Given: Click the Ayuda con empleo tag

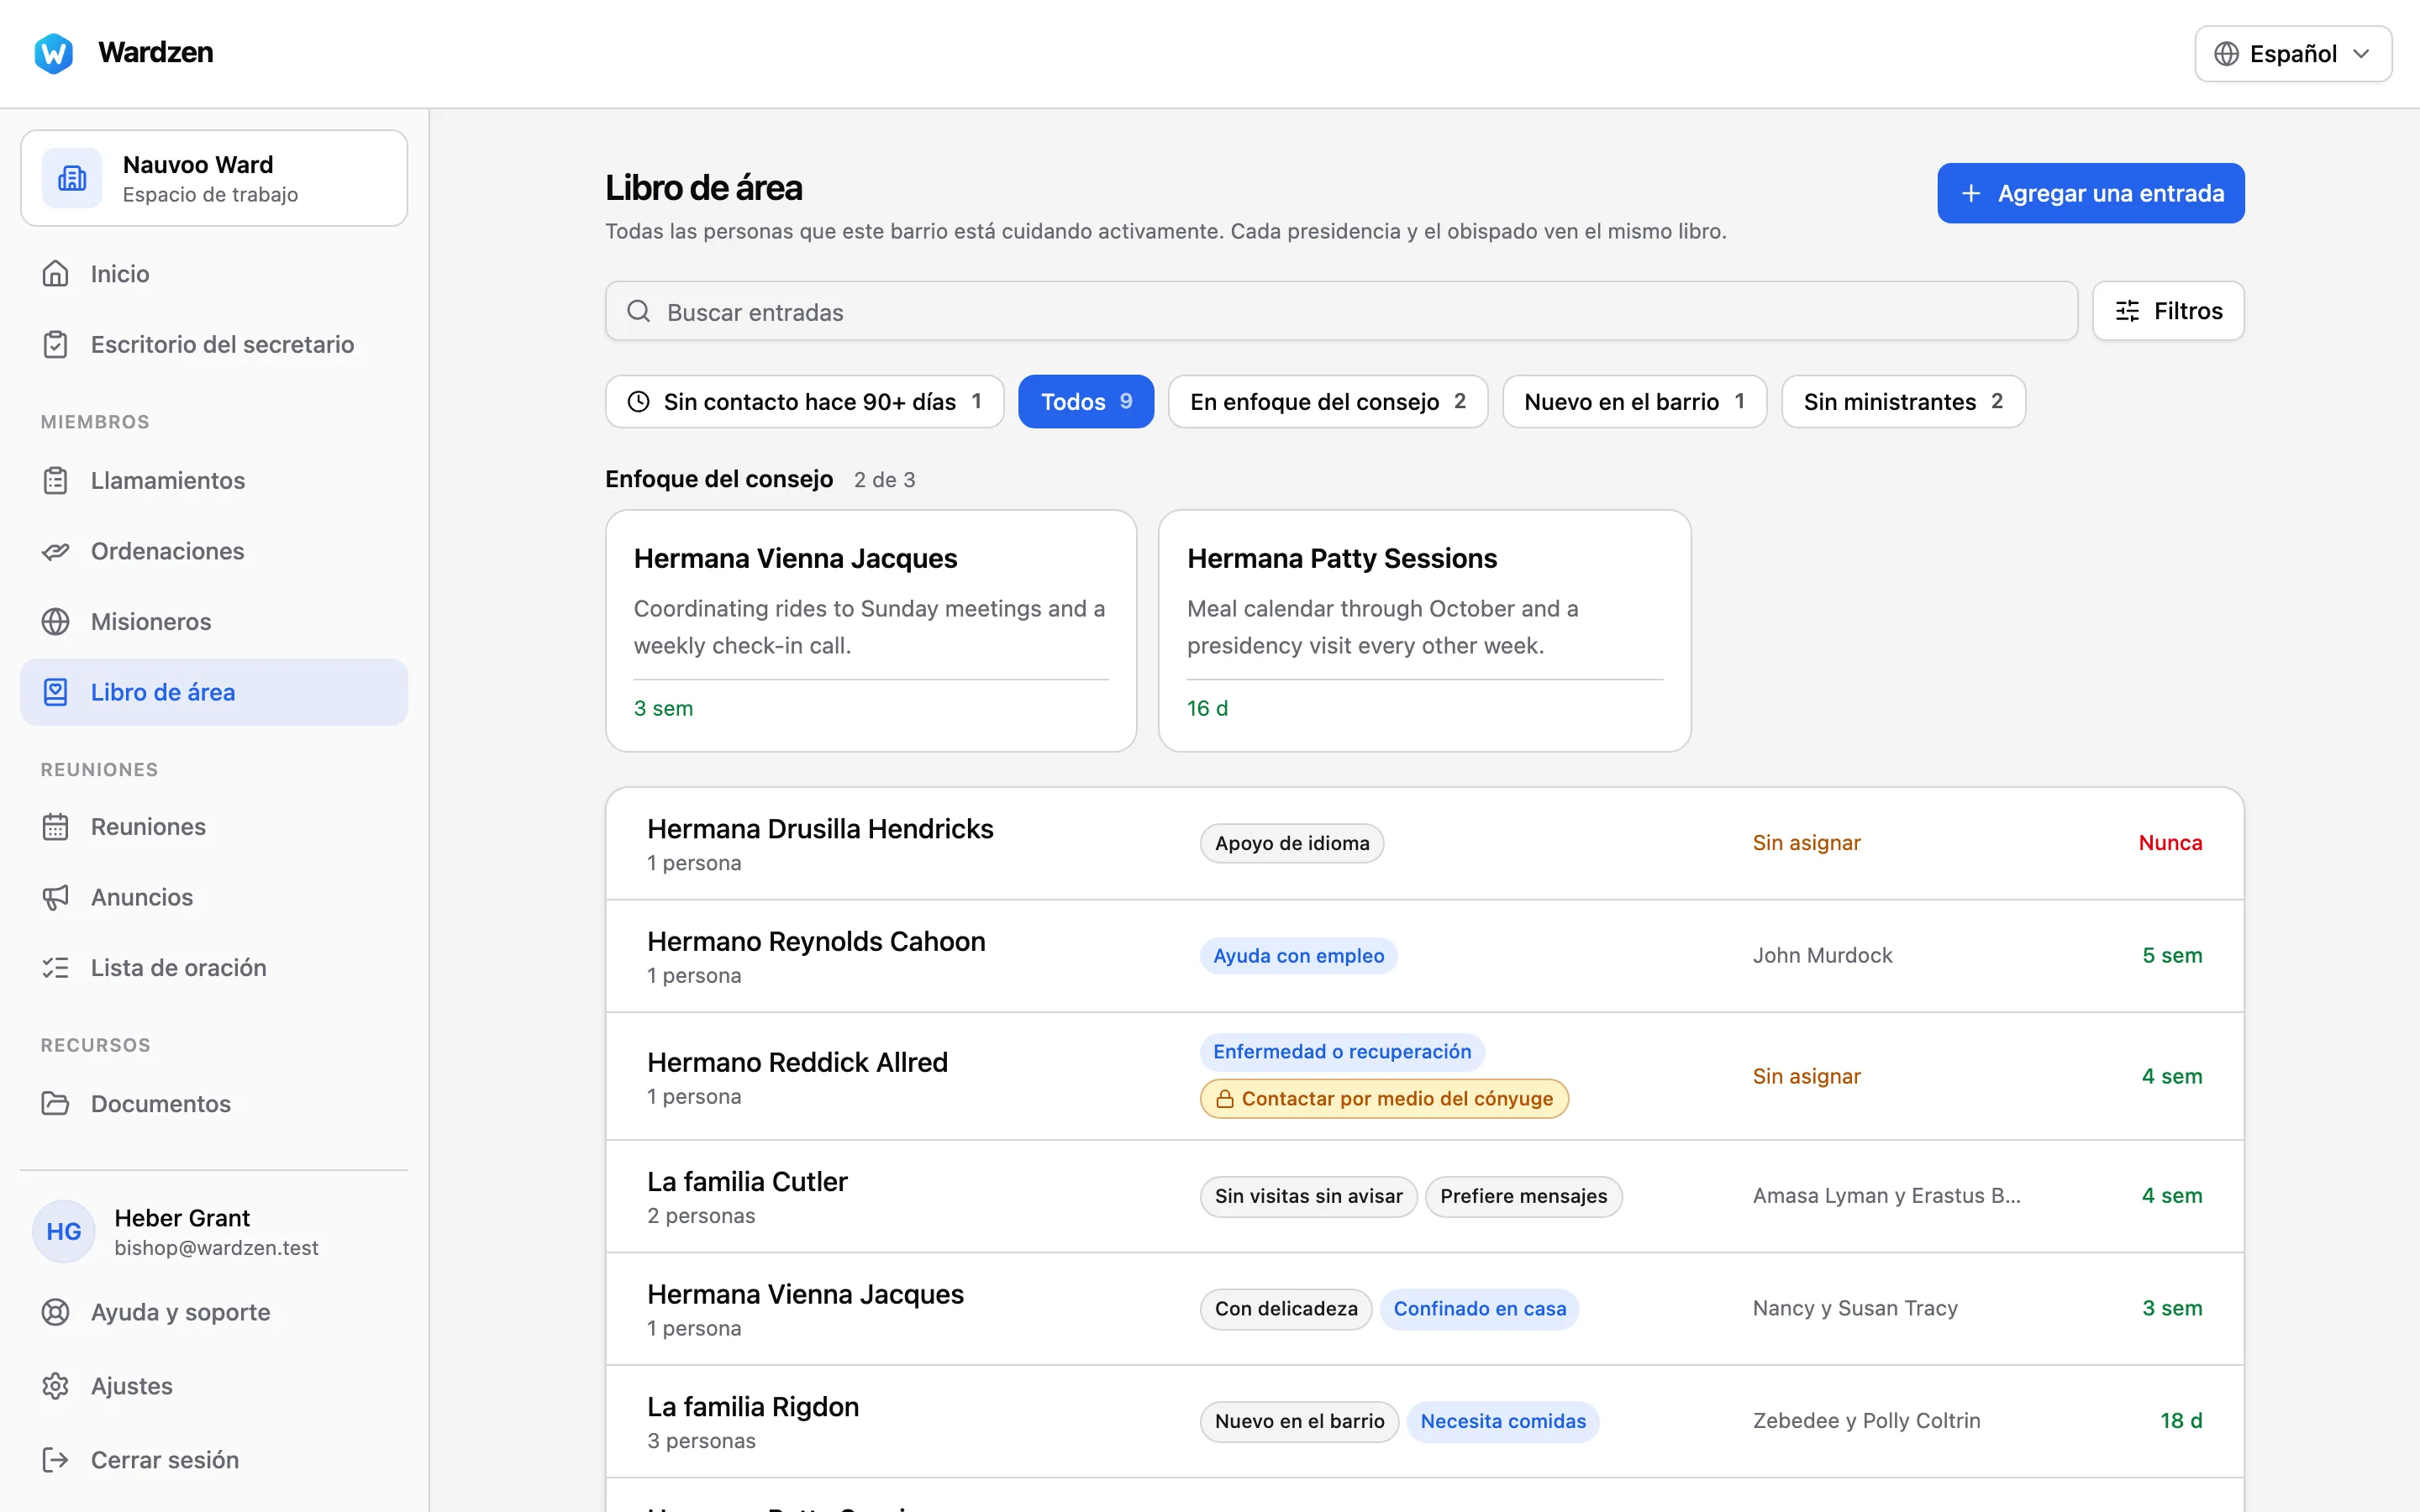Looking at the screenshot, I should (1298, 955).
